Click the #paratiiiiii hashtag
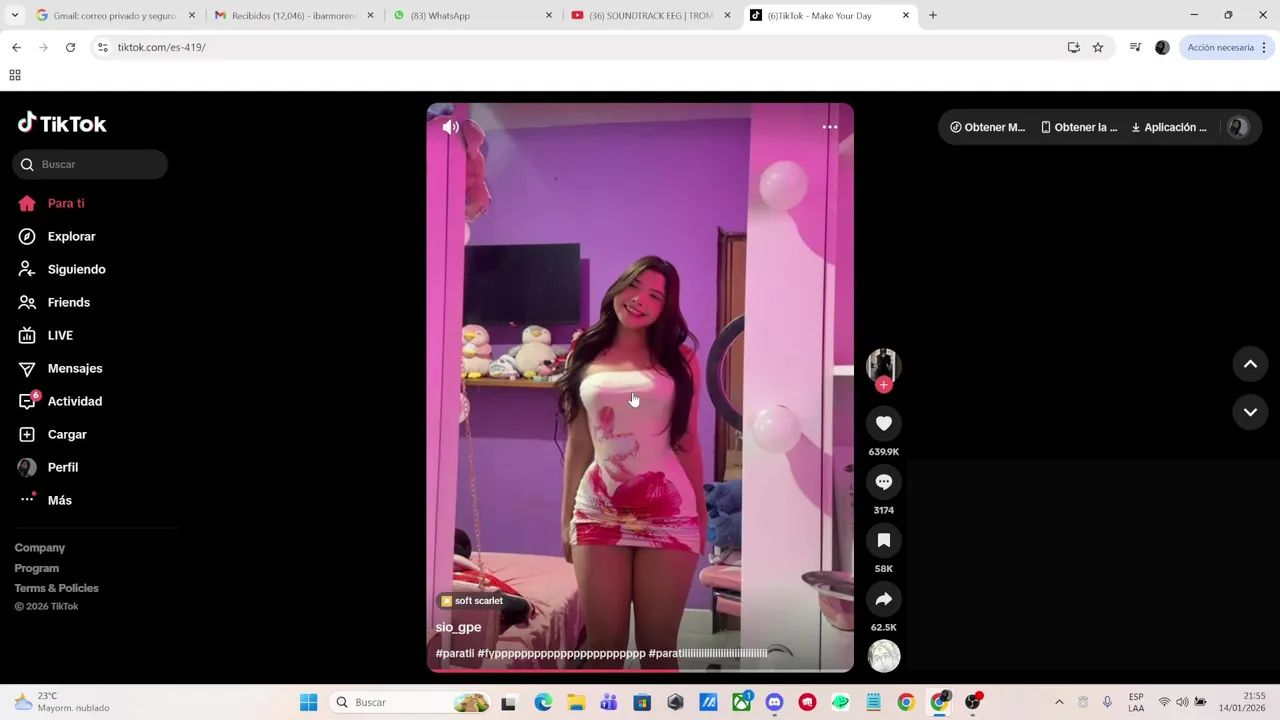This screenshot has width=1280, height=720. [708, 653]
